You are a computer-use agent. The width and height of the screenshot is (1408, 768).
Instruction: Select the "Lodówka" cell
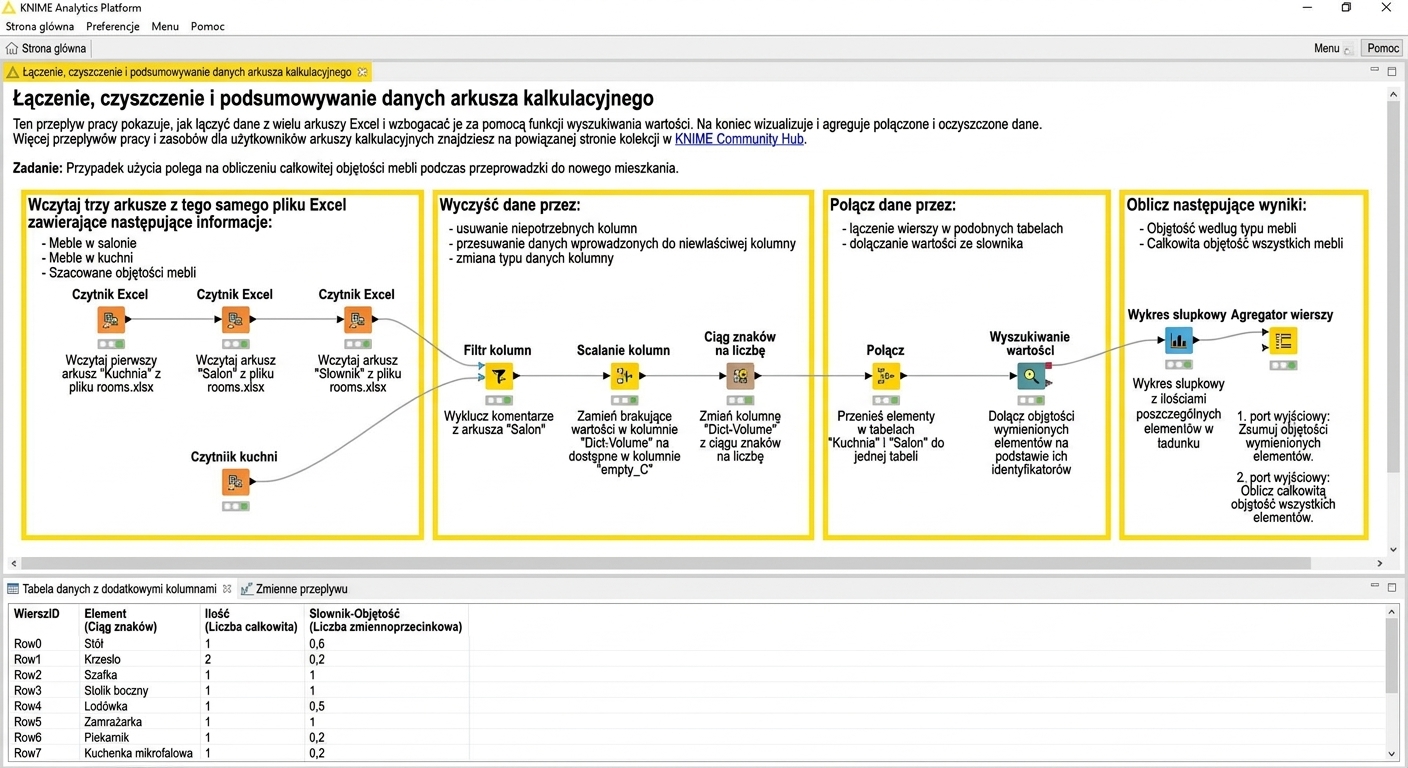click(x=105, y=706)
